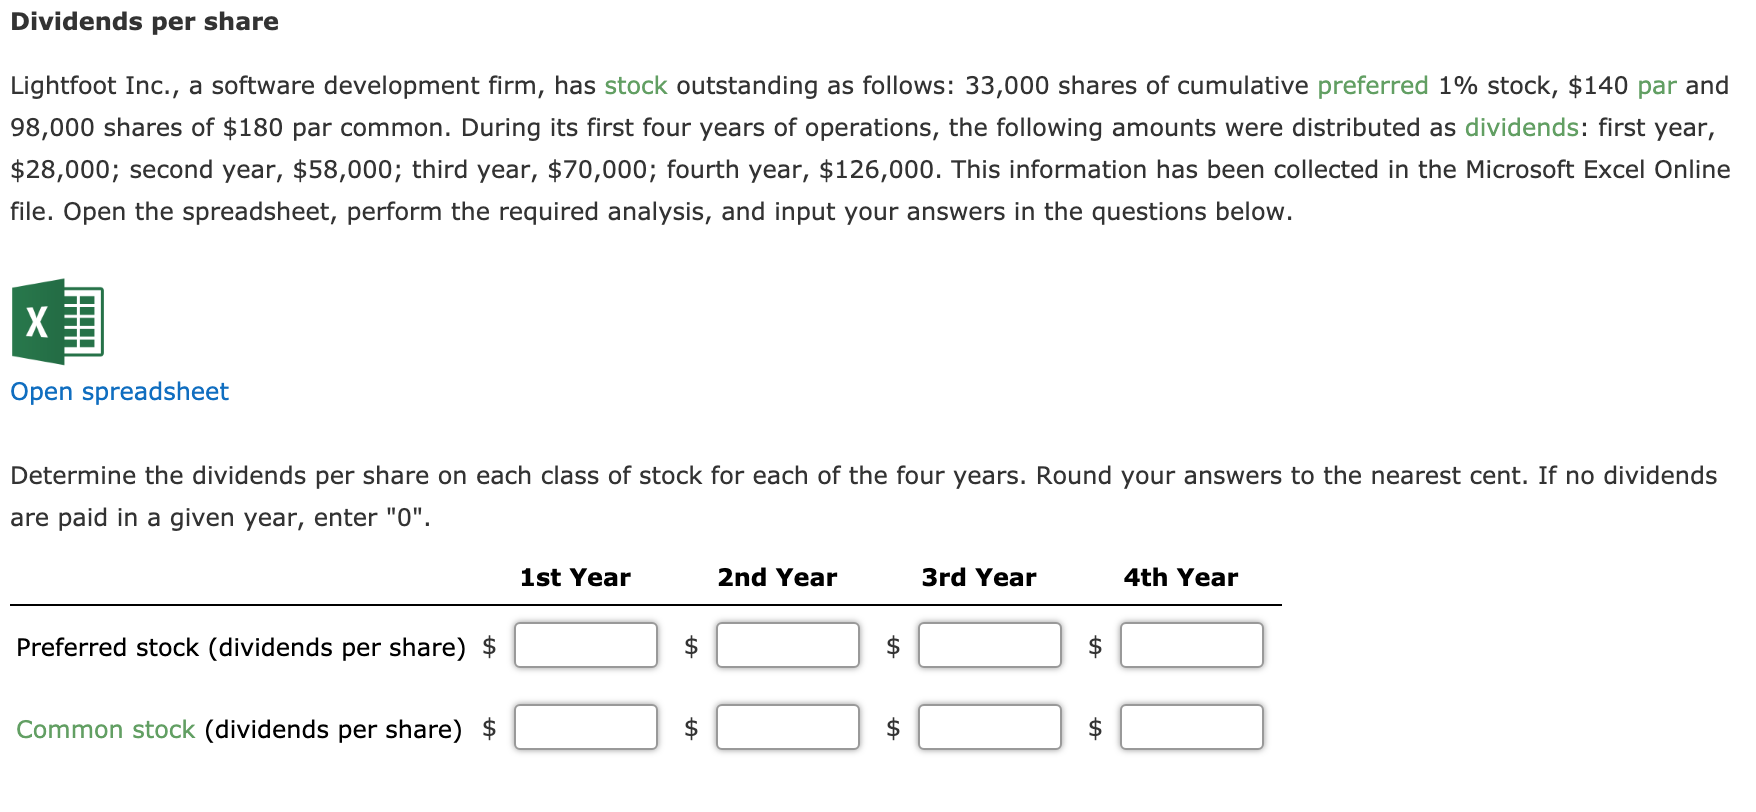Click the "1st Year" column header
This screenshot has height=812, width=1756.
pos(574,577)
